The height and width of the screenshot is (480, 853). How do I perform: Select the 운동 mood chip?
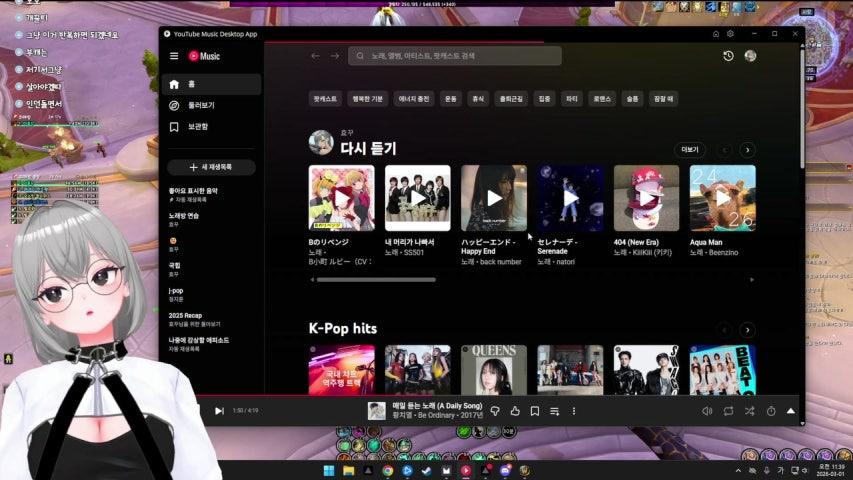[x=451, y=99]
